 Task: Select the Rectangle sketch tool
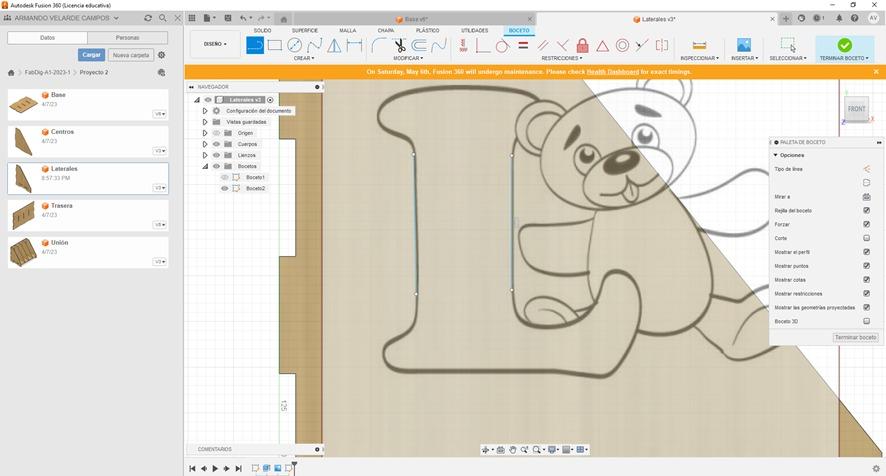[x=275, y=45]
